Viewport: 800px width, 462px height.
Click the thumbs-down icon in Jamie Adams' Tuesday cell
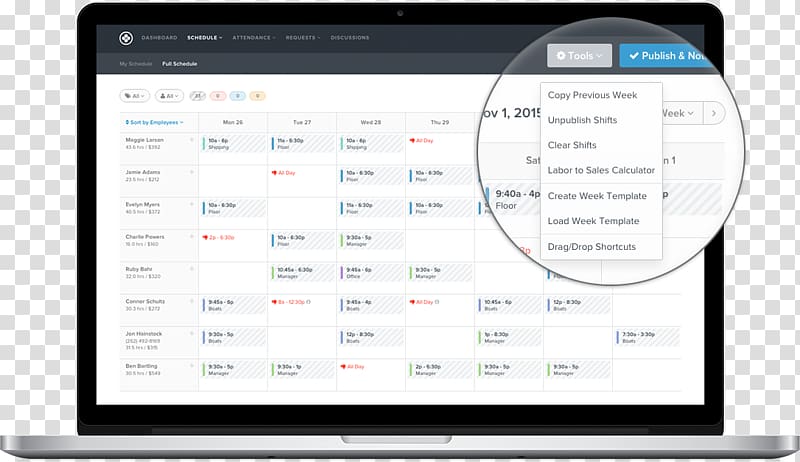pyautogui.click(x=274, y=173)
